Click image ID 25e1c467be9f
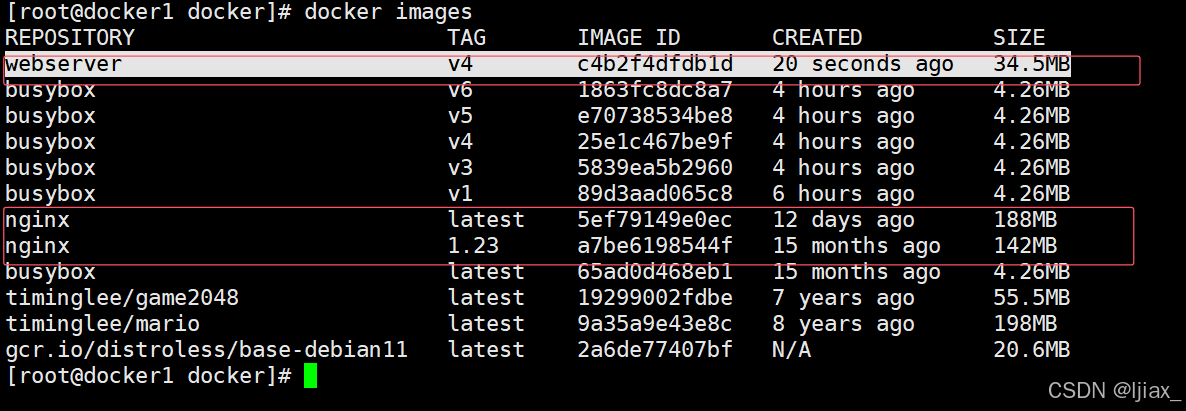1186x411 pixels. [655, 142]
